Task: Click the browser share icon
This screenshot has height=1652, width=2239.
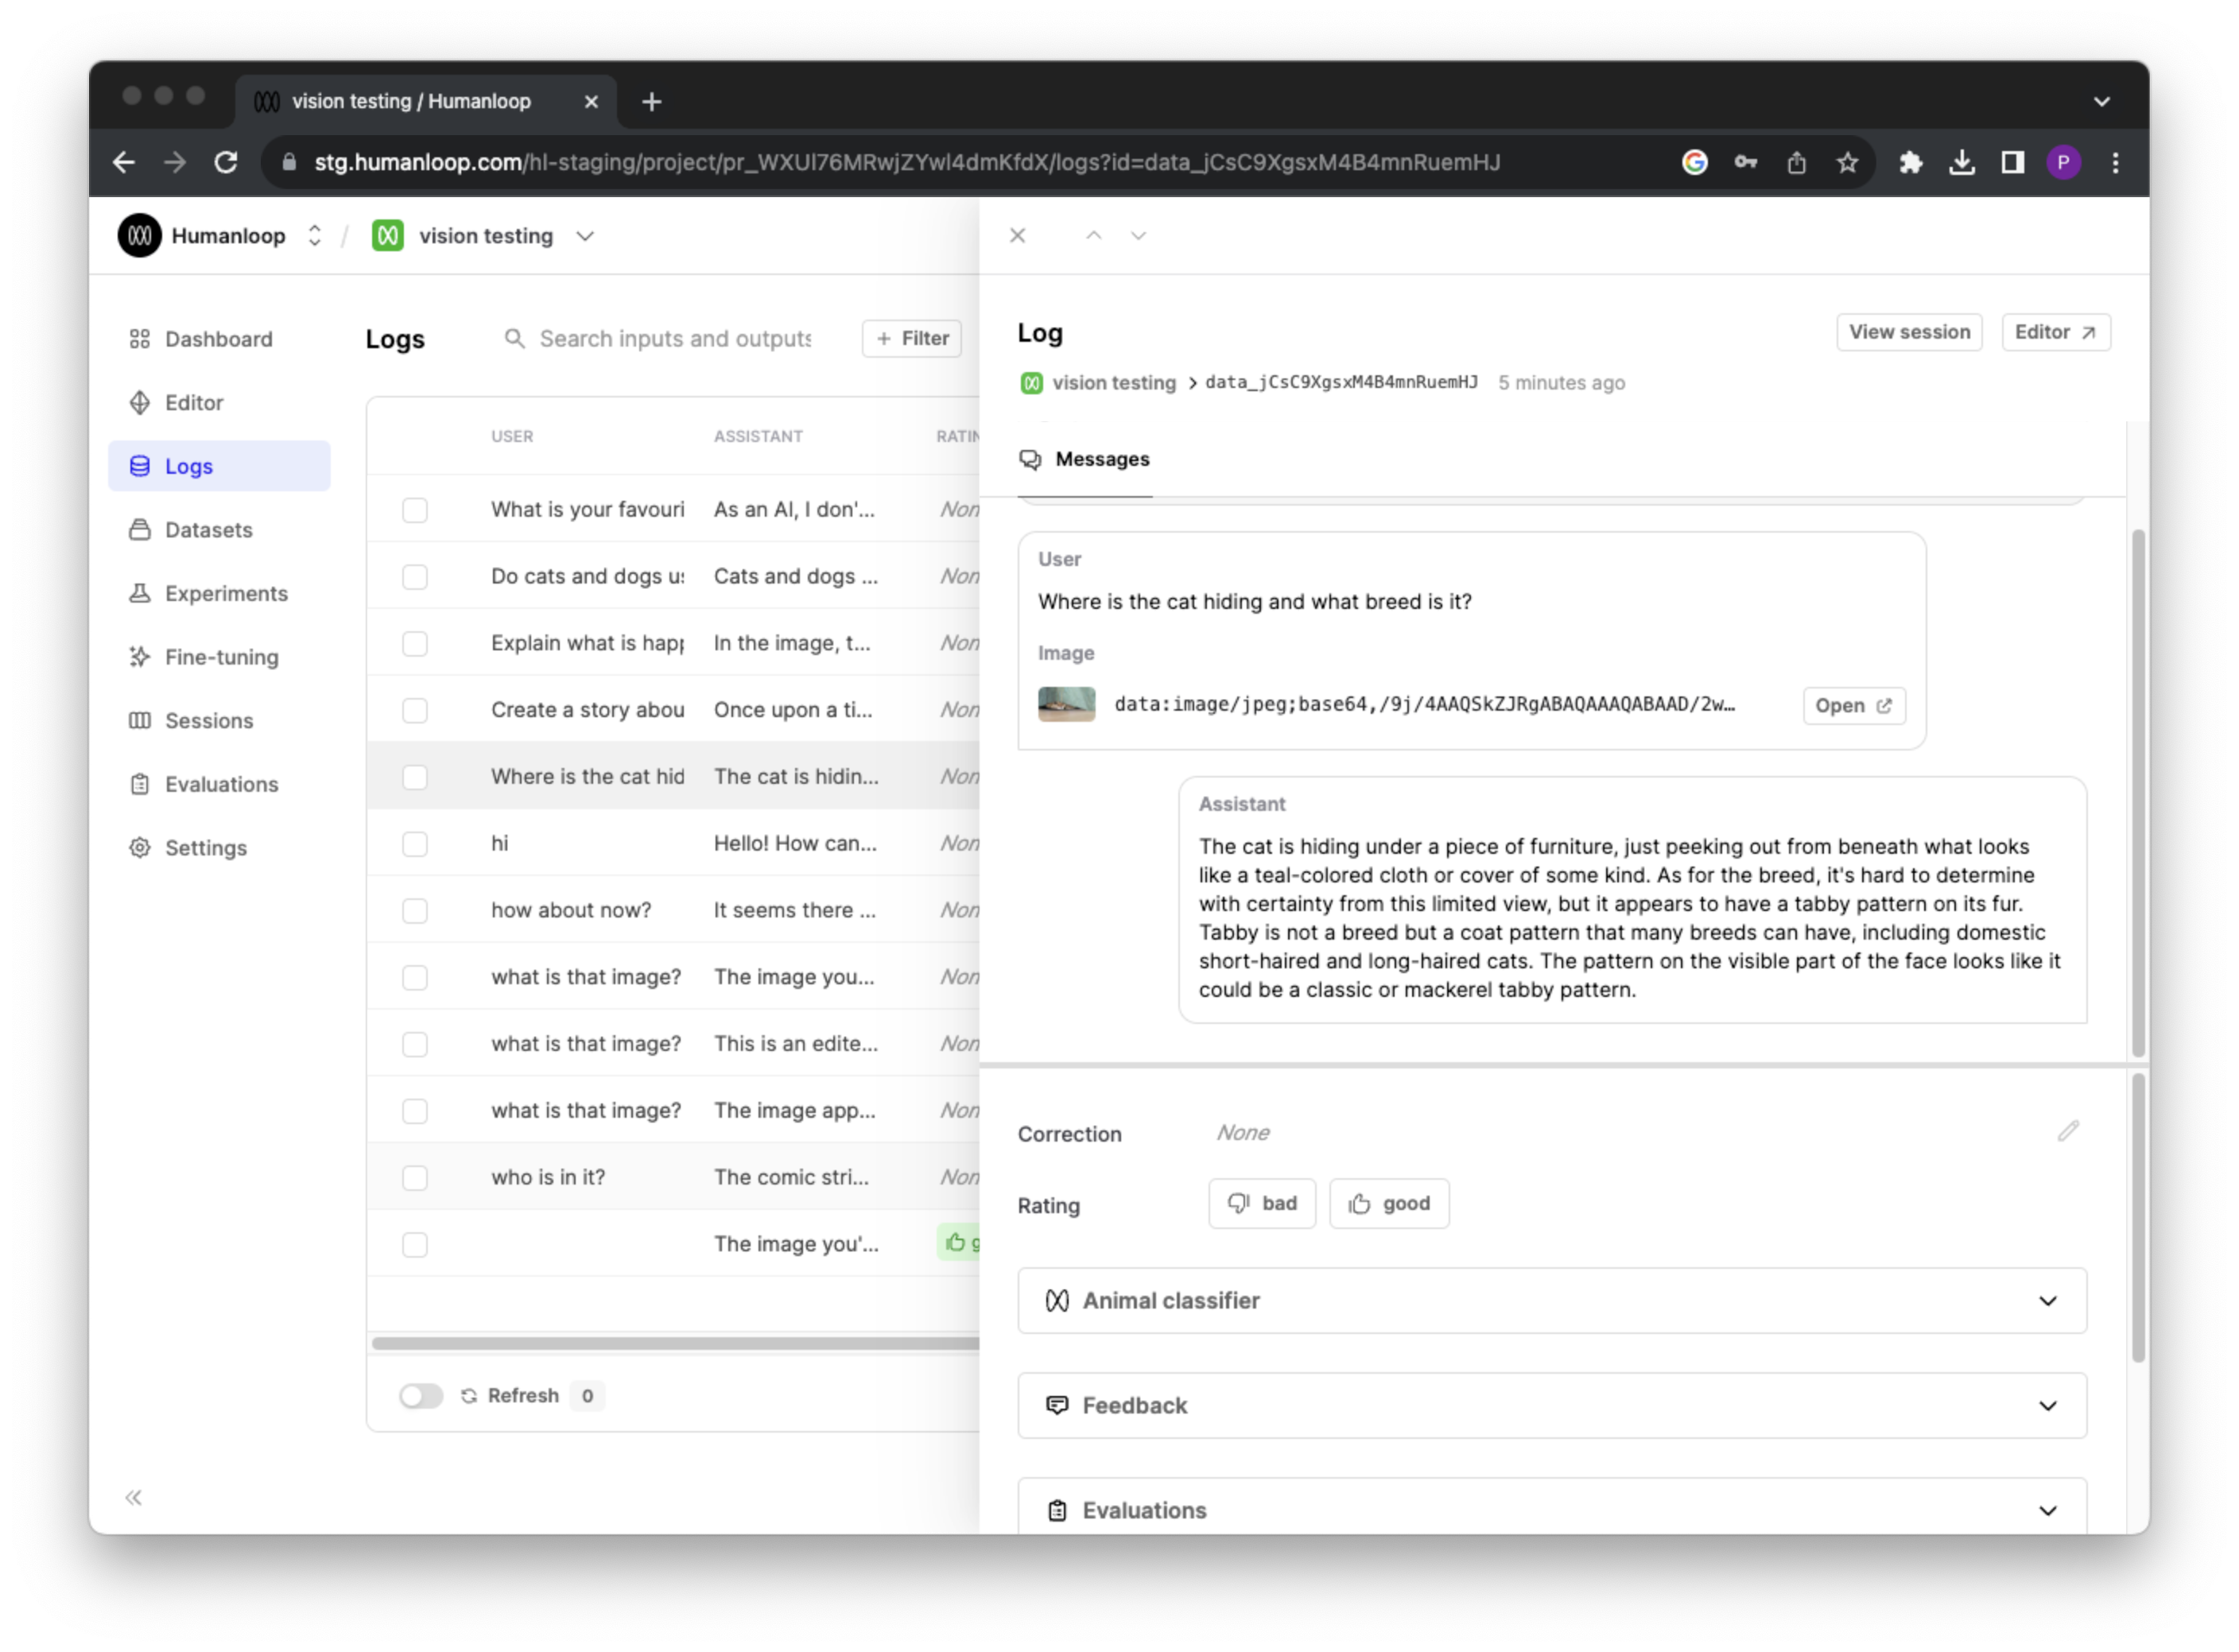Action: point(1796,163)
